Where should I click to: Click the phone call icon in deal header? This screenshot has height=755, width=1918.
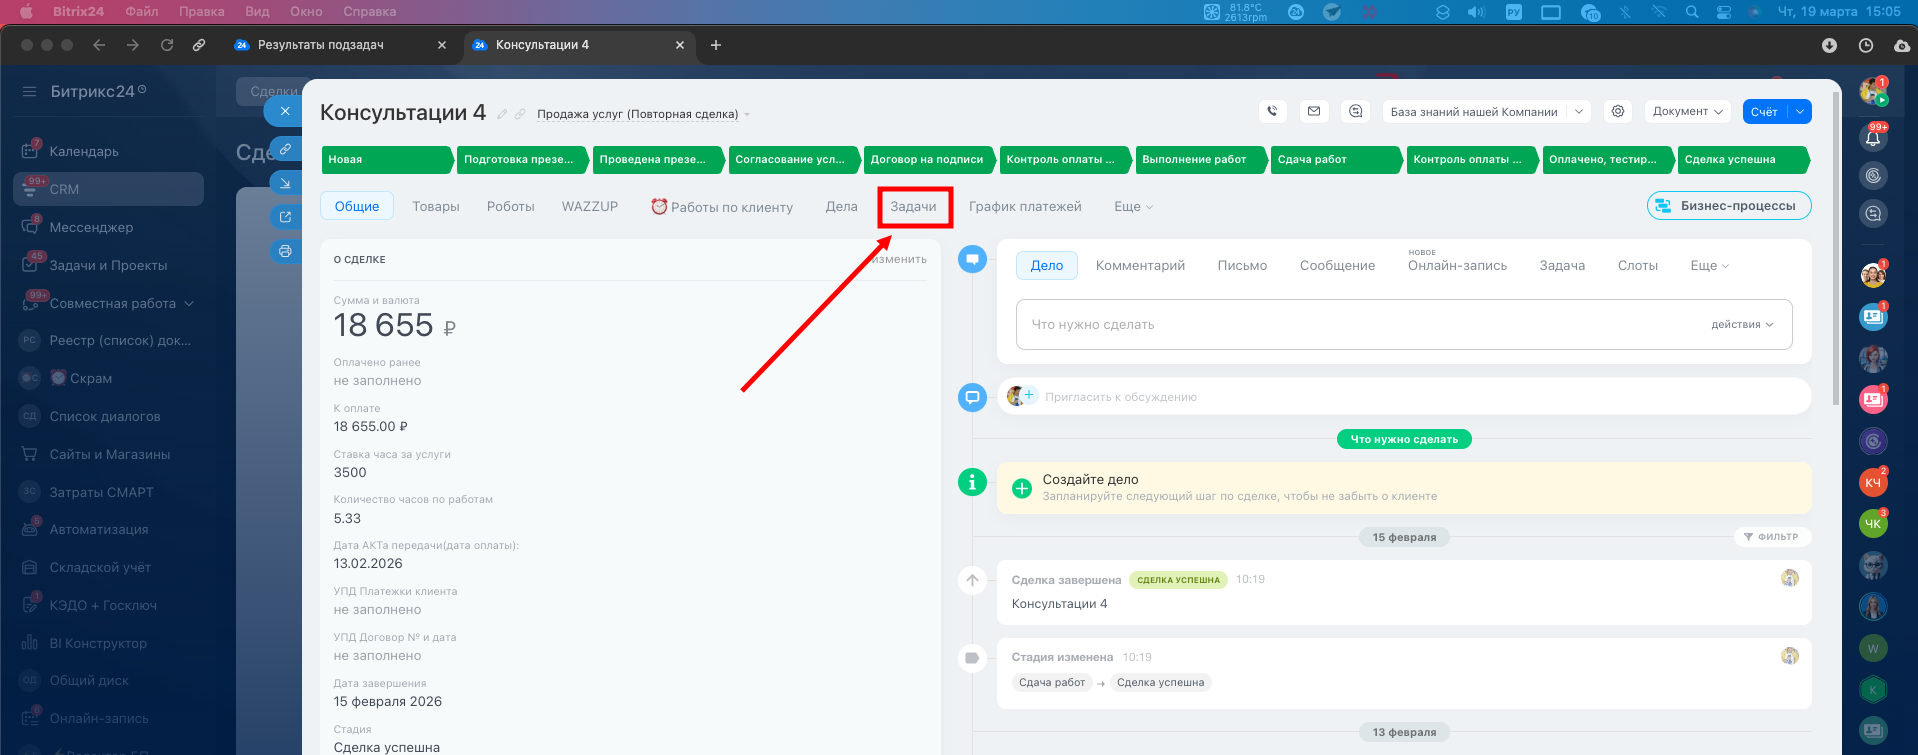[x=1272, y=112]
